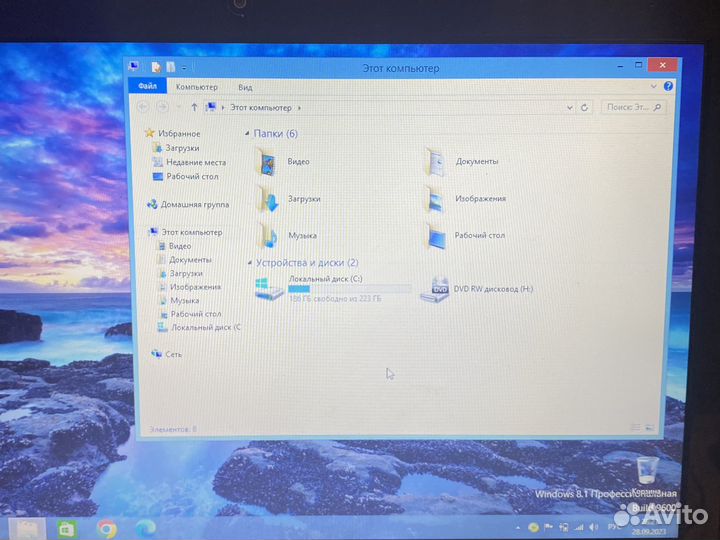Select DVD RW дисковод (H:) drive
Screen dimensions: 720x540
478,289
